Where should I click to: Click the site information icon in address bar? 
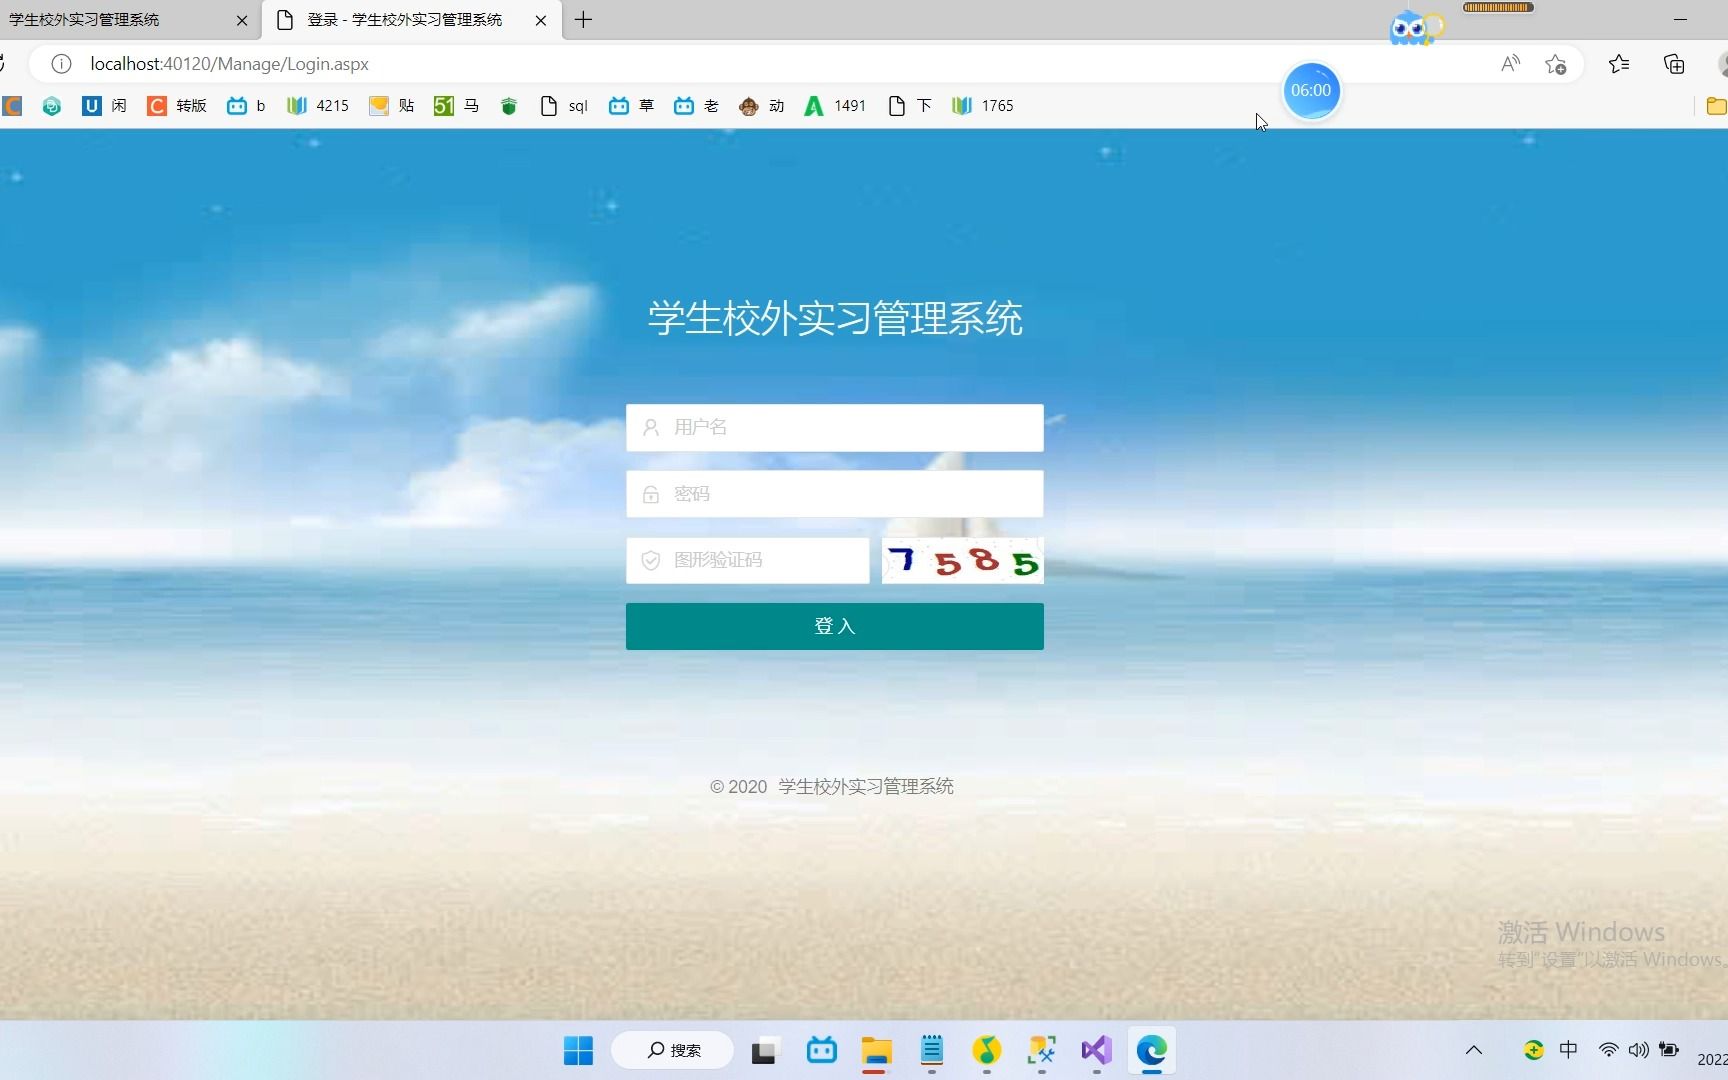click(60, 63)
